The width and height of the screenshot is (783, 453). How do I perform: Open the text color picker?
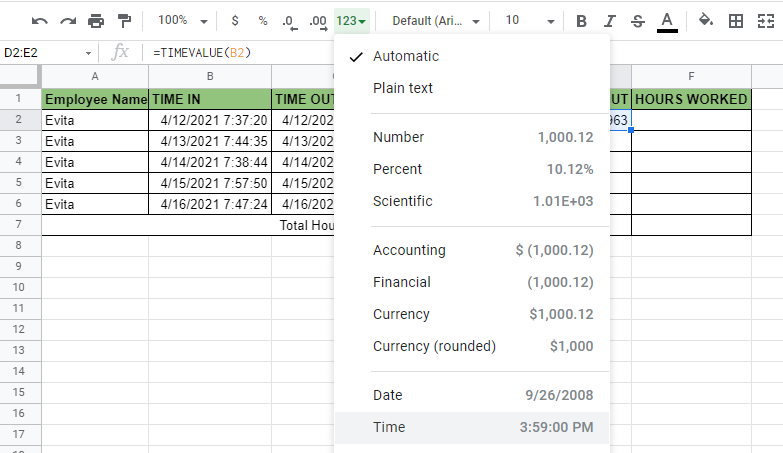[667, 20]
